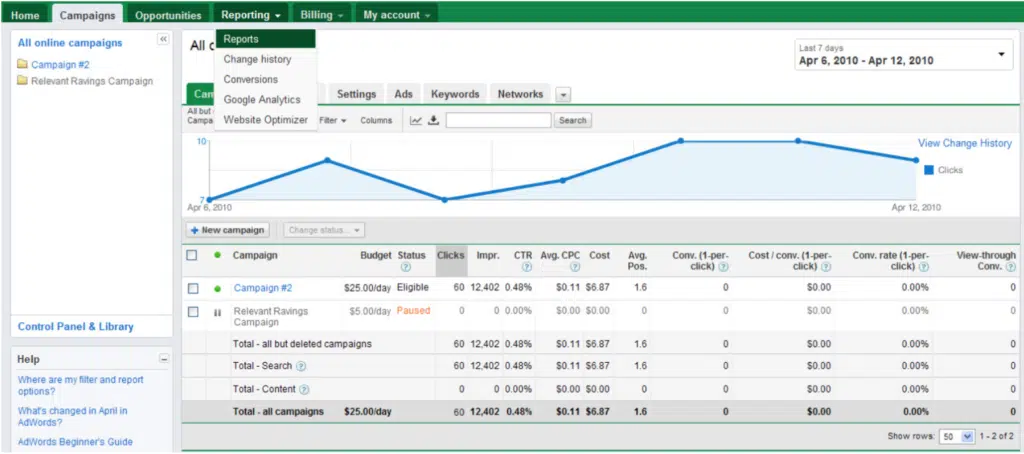This screenshot has height=454, width=1024.
Task: Click the Eligible status of Campaign #2
Action: [x=413, y=288]
